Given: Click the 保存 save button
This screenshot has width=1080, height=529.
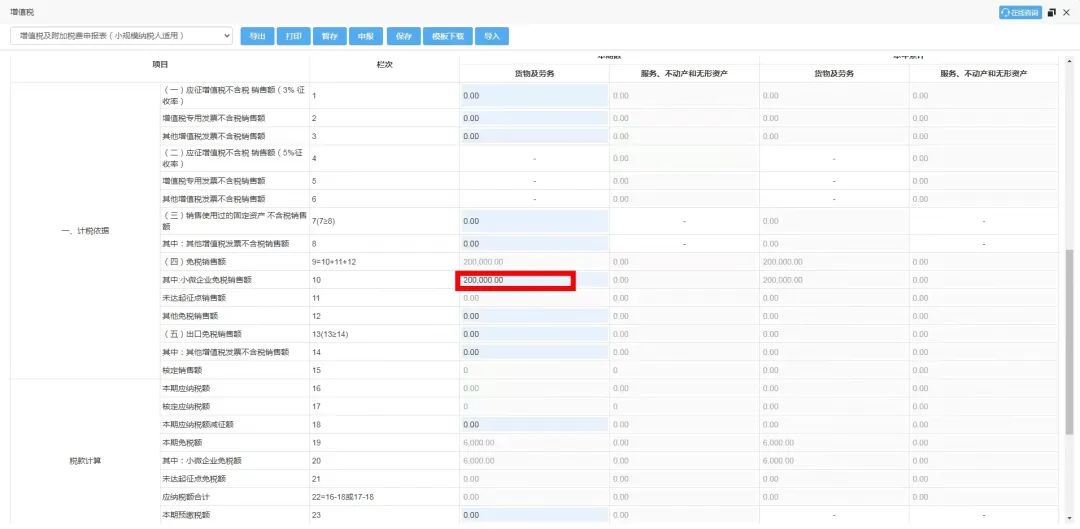Looking at the screenshot, I should pyautogui.click(x=403, y=37).
